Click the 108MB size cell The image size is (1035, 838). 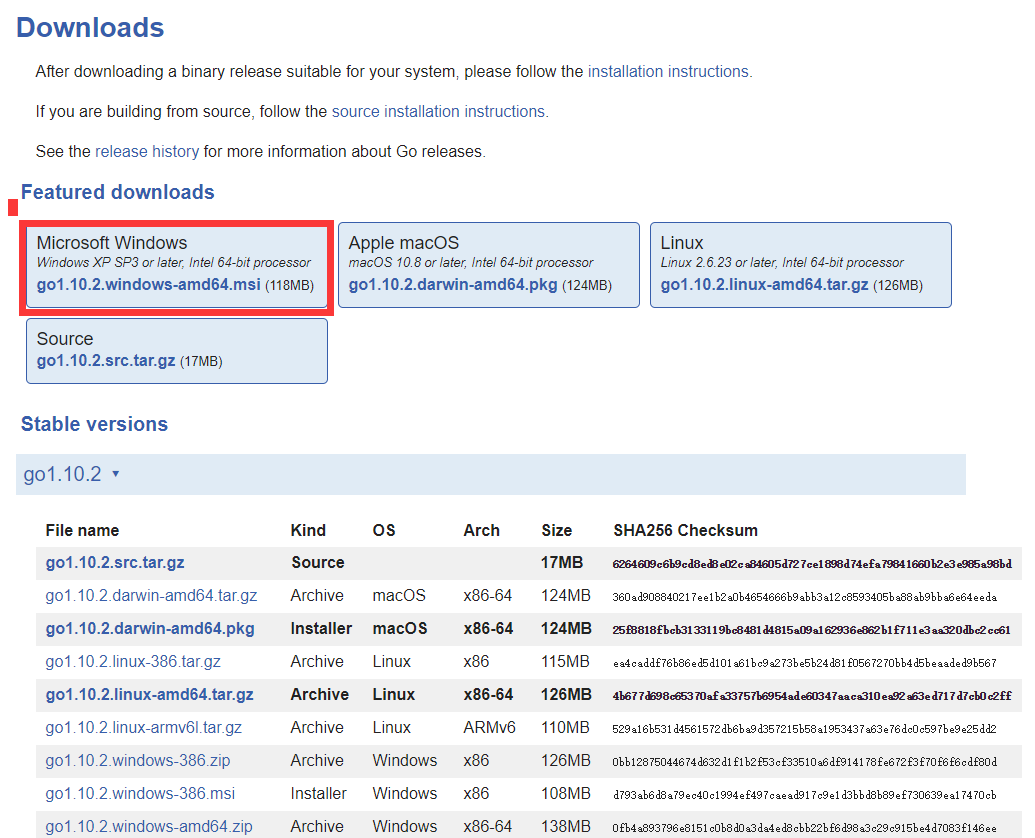pos(565,794)
